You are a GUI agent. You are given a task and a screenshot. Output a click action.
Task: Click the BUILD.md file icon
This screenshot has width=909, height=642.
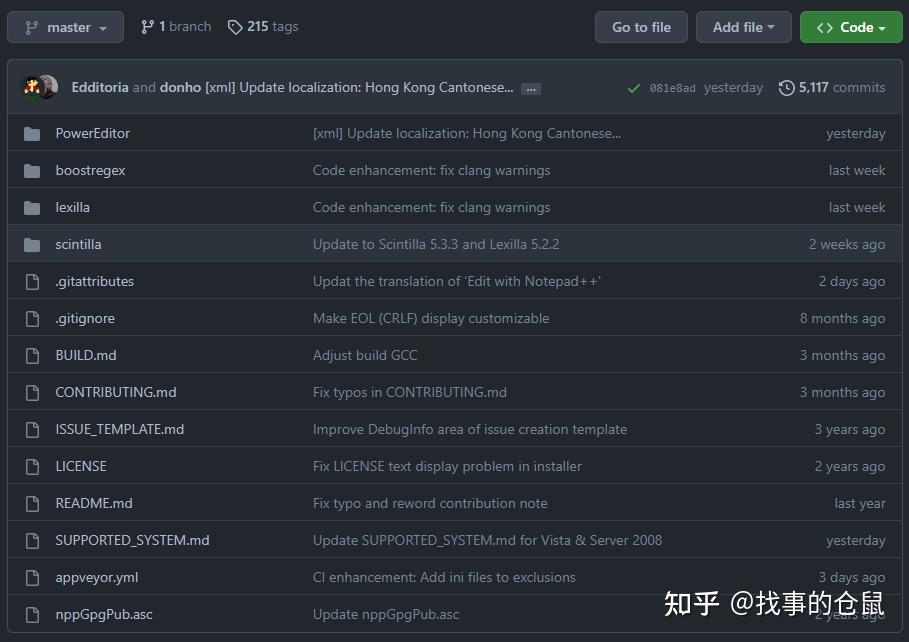(32, 356)
